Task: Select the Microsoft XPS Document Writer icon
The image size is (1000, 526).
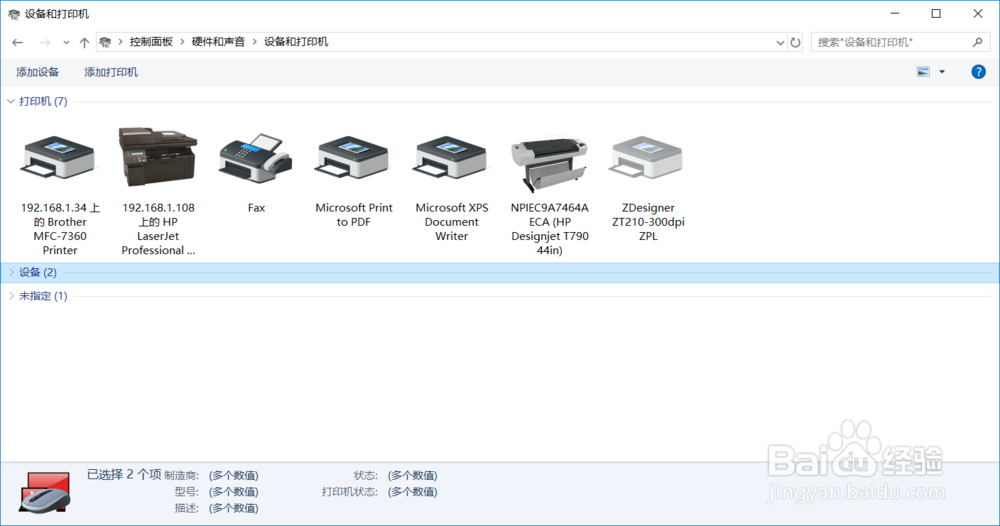Action: (451, 158)
